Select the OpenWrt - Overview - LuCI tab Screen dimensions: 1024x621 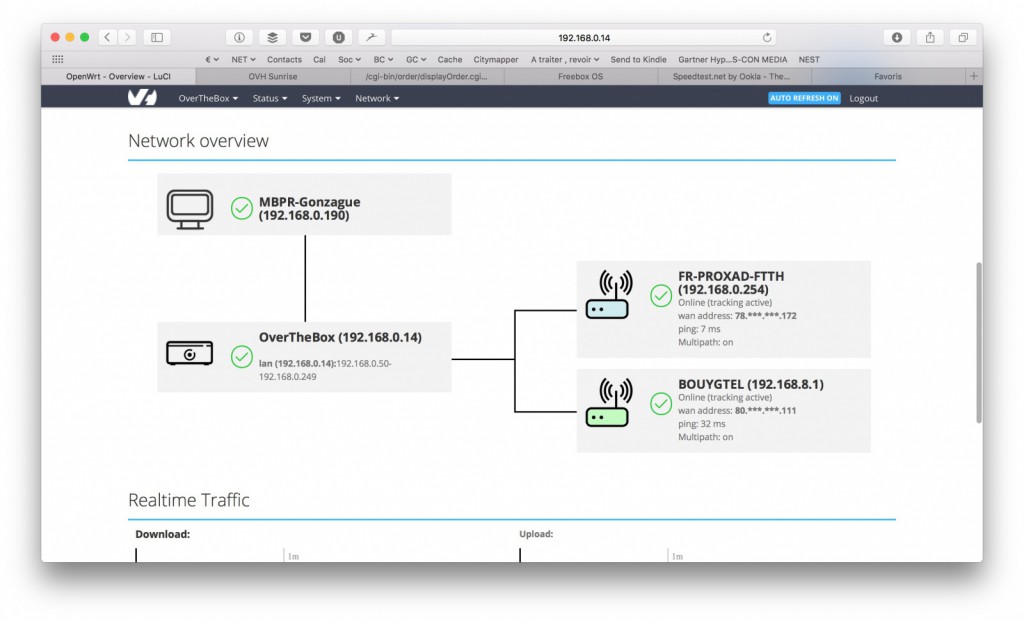[118, 76]
